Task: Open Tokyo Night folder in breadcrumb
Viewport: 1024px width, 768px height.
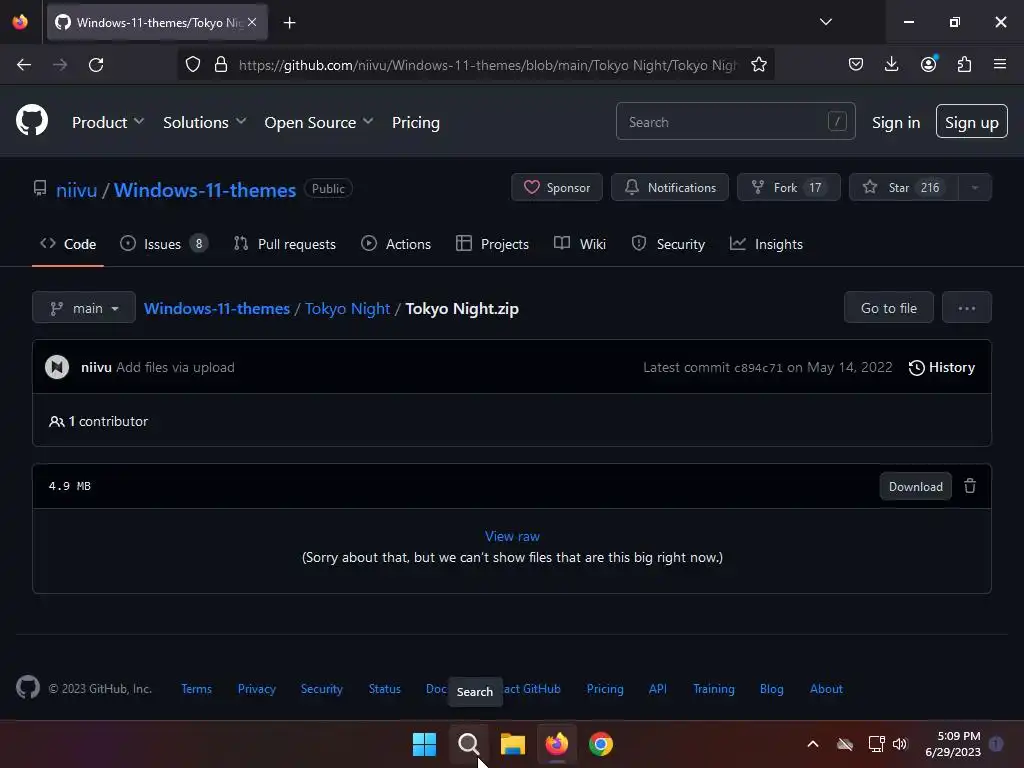Action: (347, 308)
